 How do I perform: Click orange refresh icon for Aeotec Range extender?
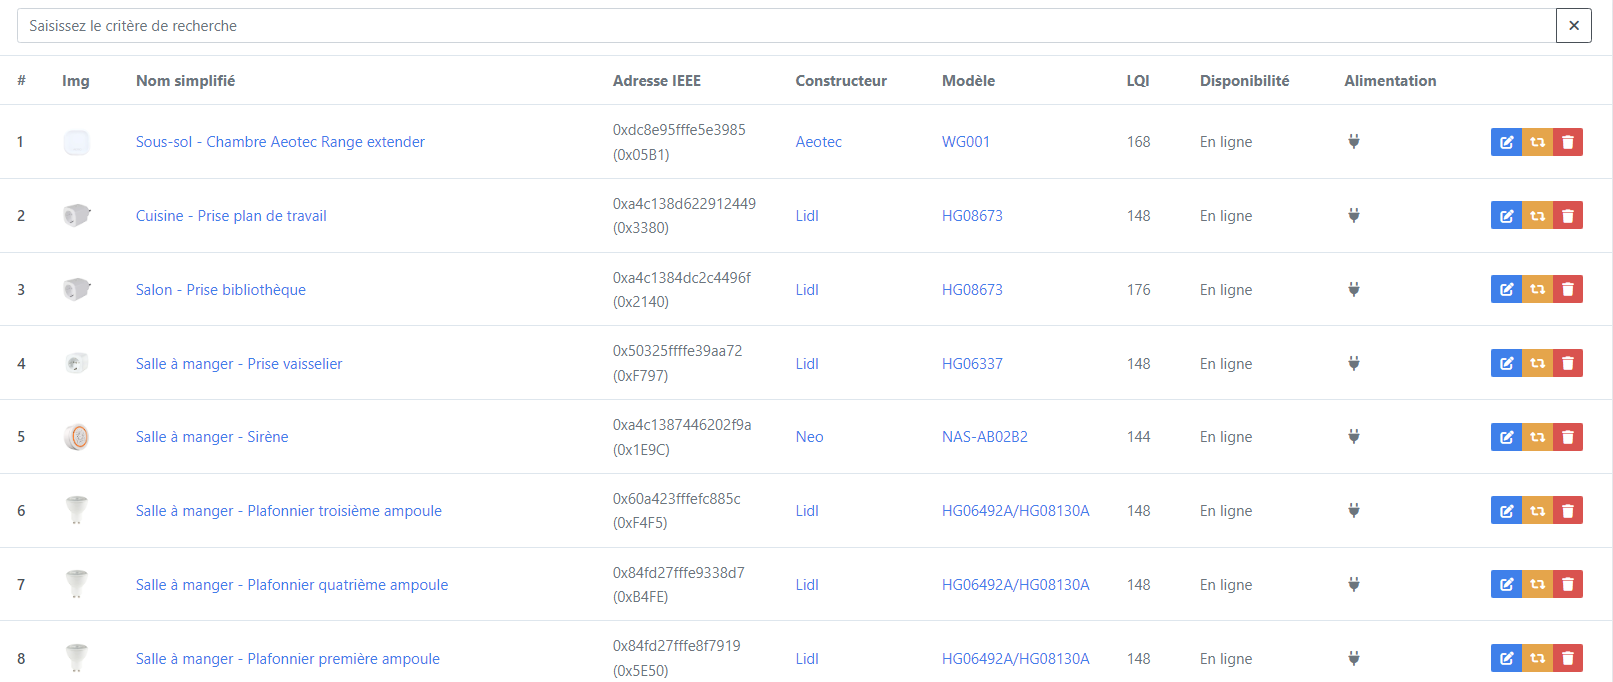point(1537,142)
